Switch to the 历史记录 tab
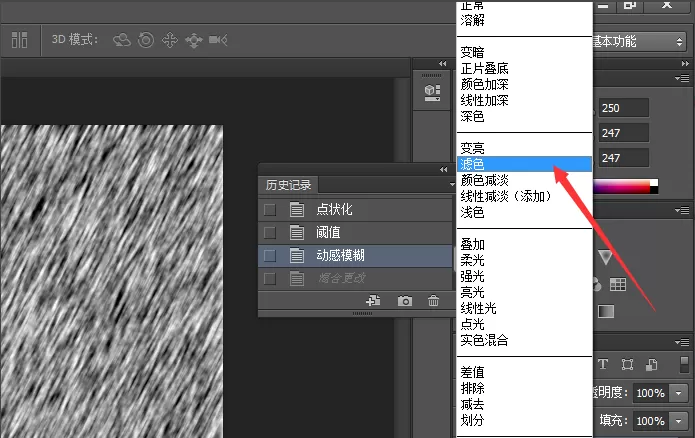This screenshot has width=695, height=438. pos(289,185)
